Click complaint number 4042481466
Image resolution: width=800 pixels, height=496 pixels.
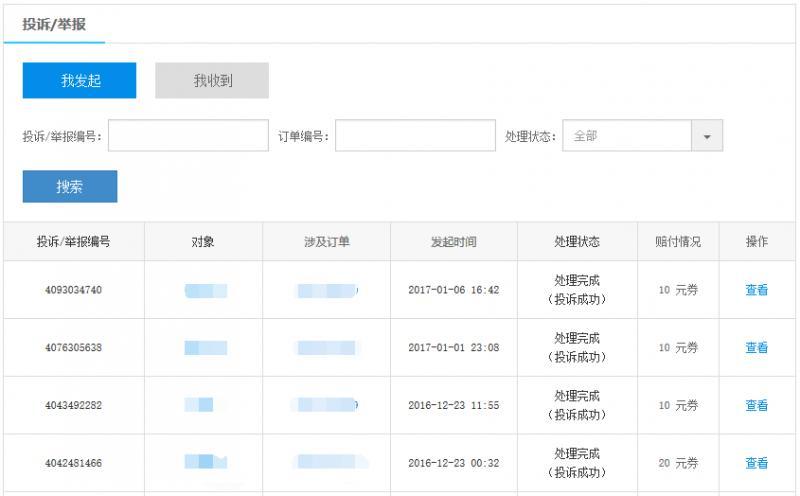coord(73,463)
